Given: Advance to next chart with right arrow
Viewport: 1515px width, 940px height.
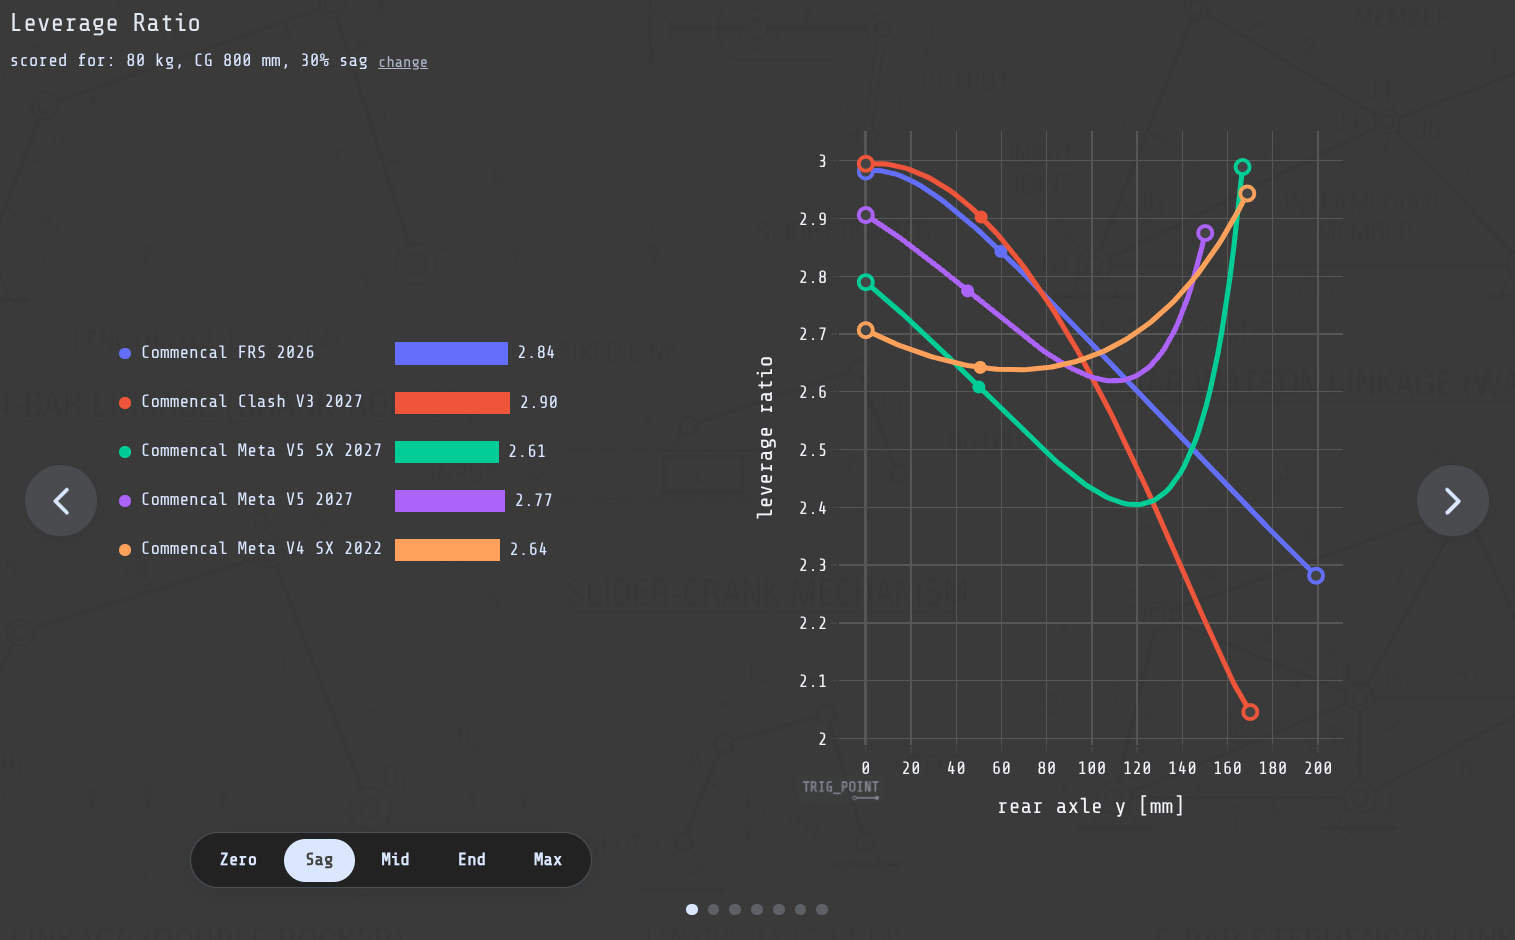Looking at the screenshot, I should click(x=1453, y=501).
